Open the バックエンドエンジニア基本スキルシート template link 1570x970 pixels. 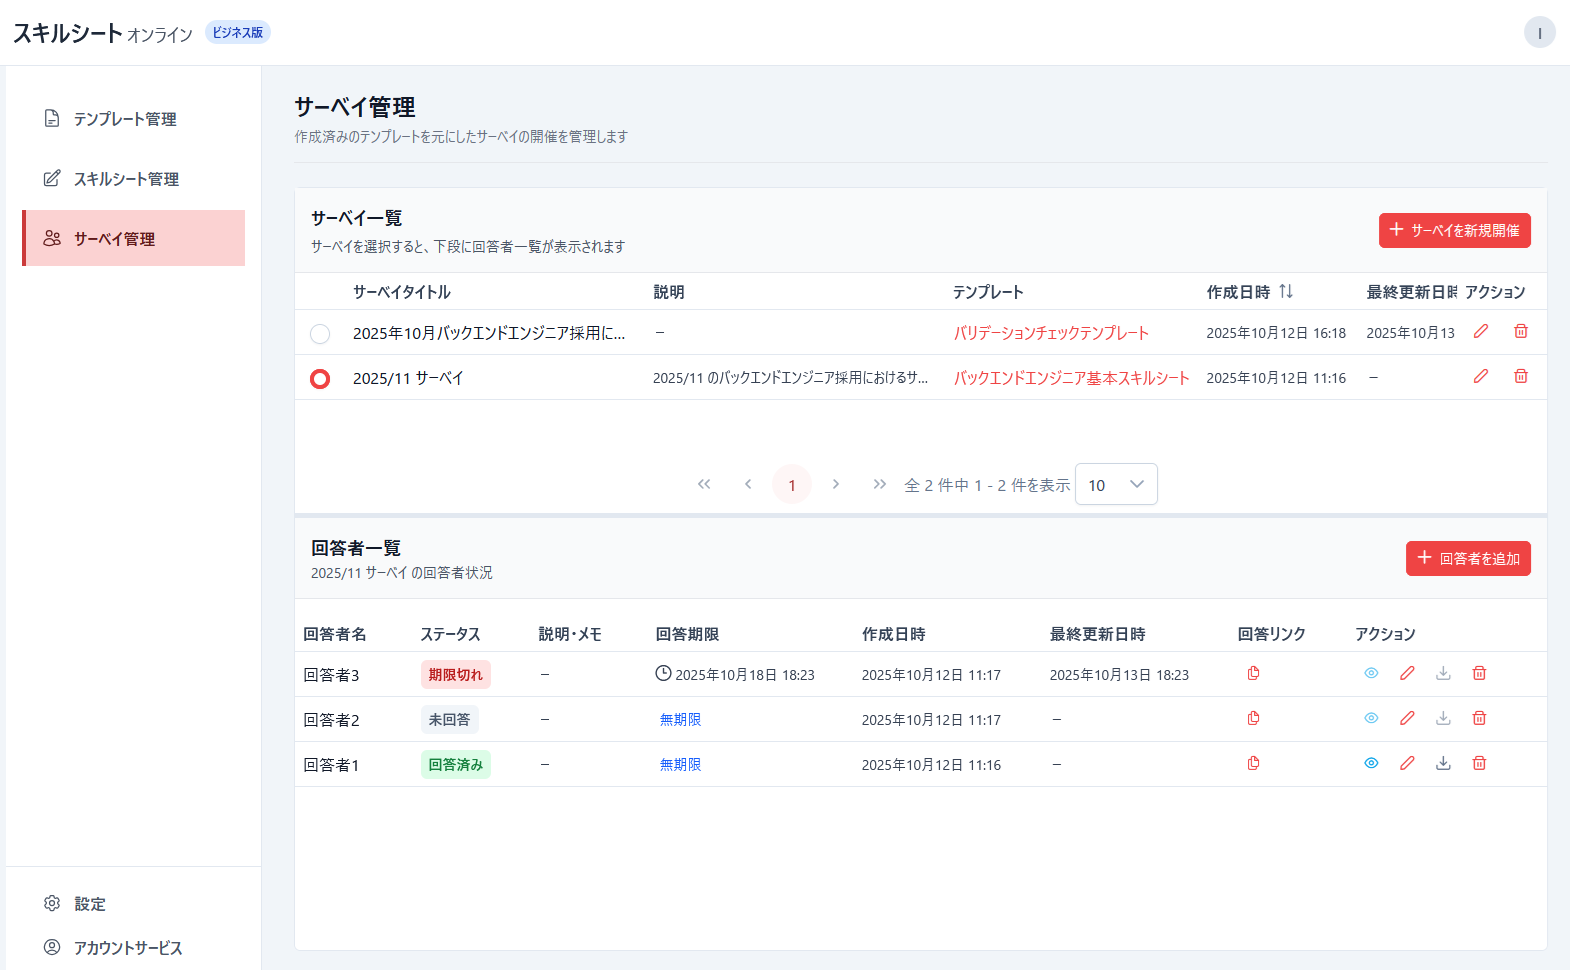pos(1071,378)
